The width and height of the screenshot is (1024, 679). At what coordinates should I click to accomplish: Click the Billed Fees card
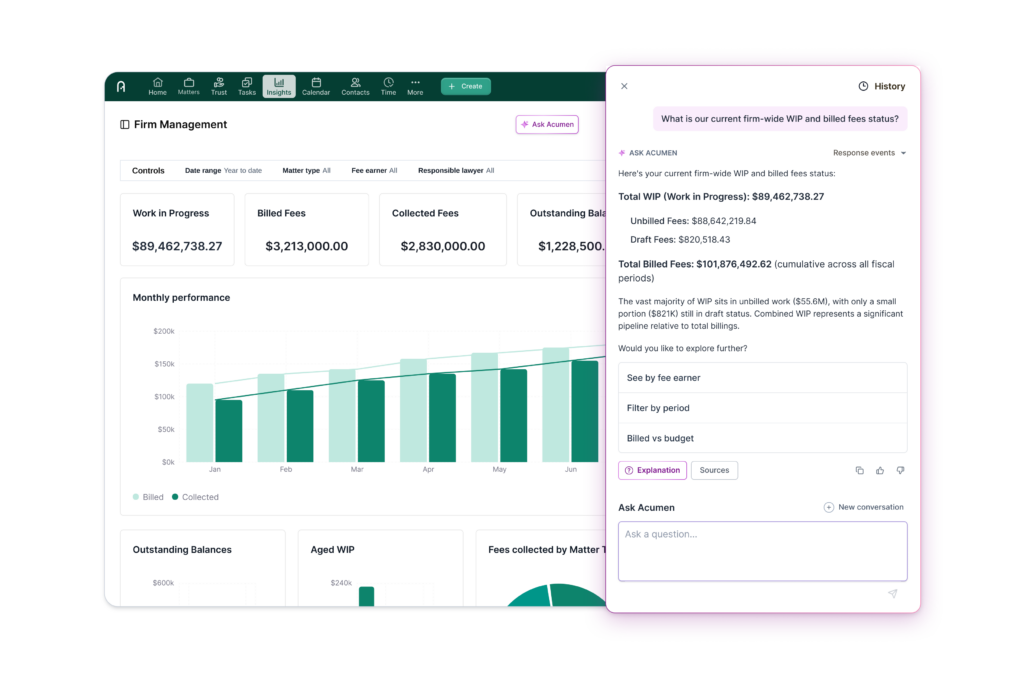click(306, 229)
